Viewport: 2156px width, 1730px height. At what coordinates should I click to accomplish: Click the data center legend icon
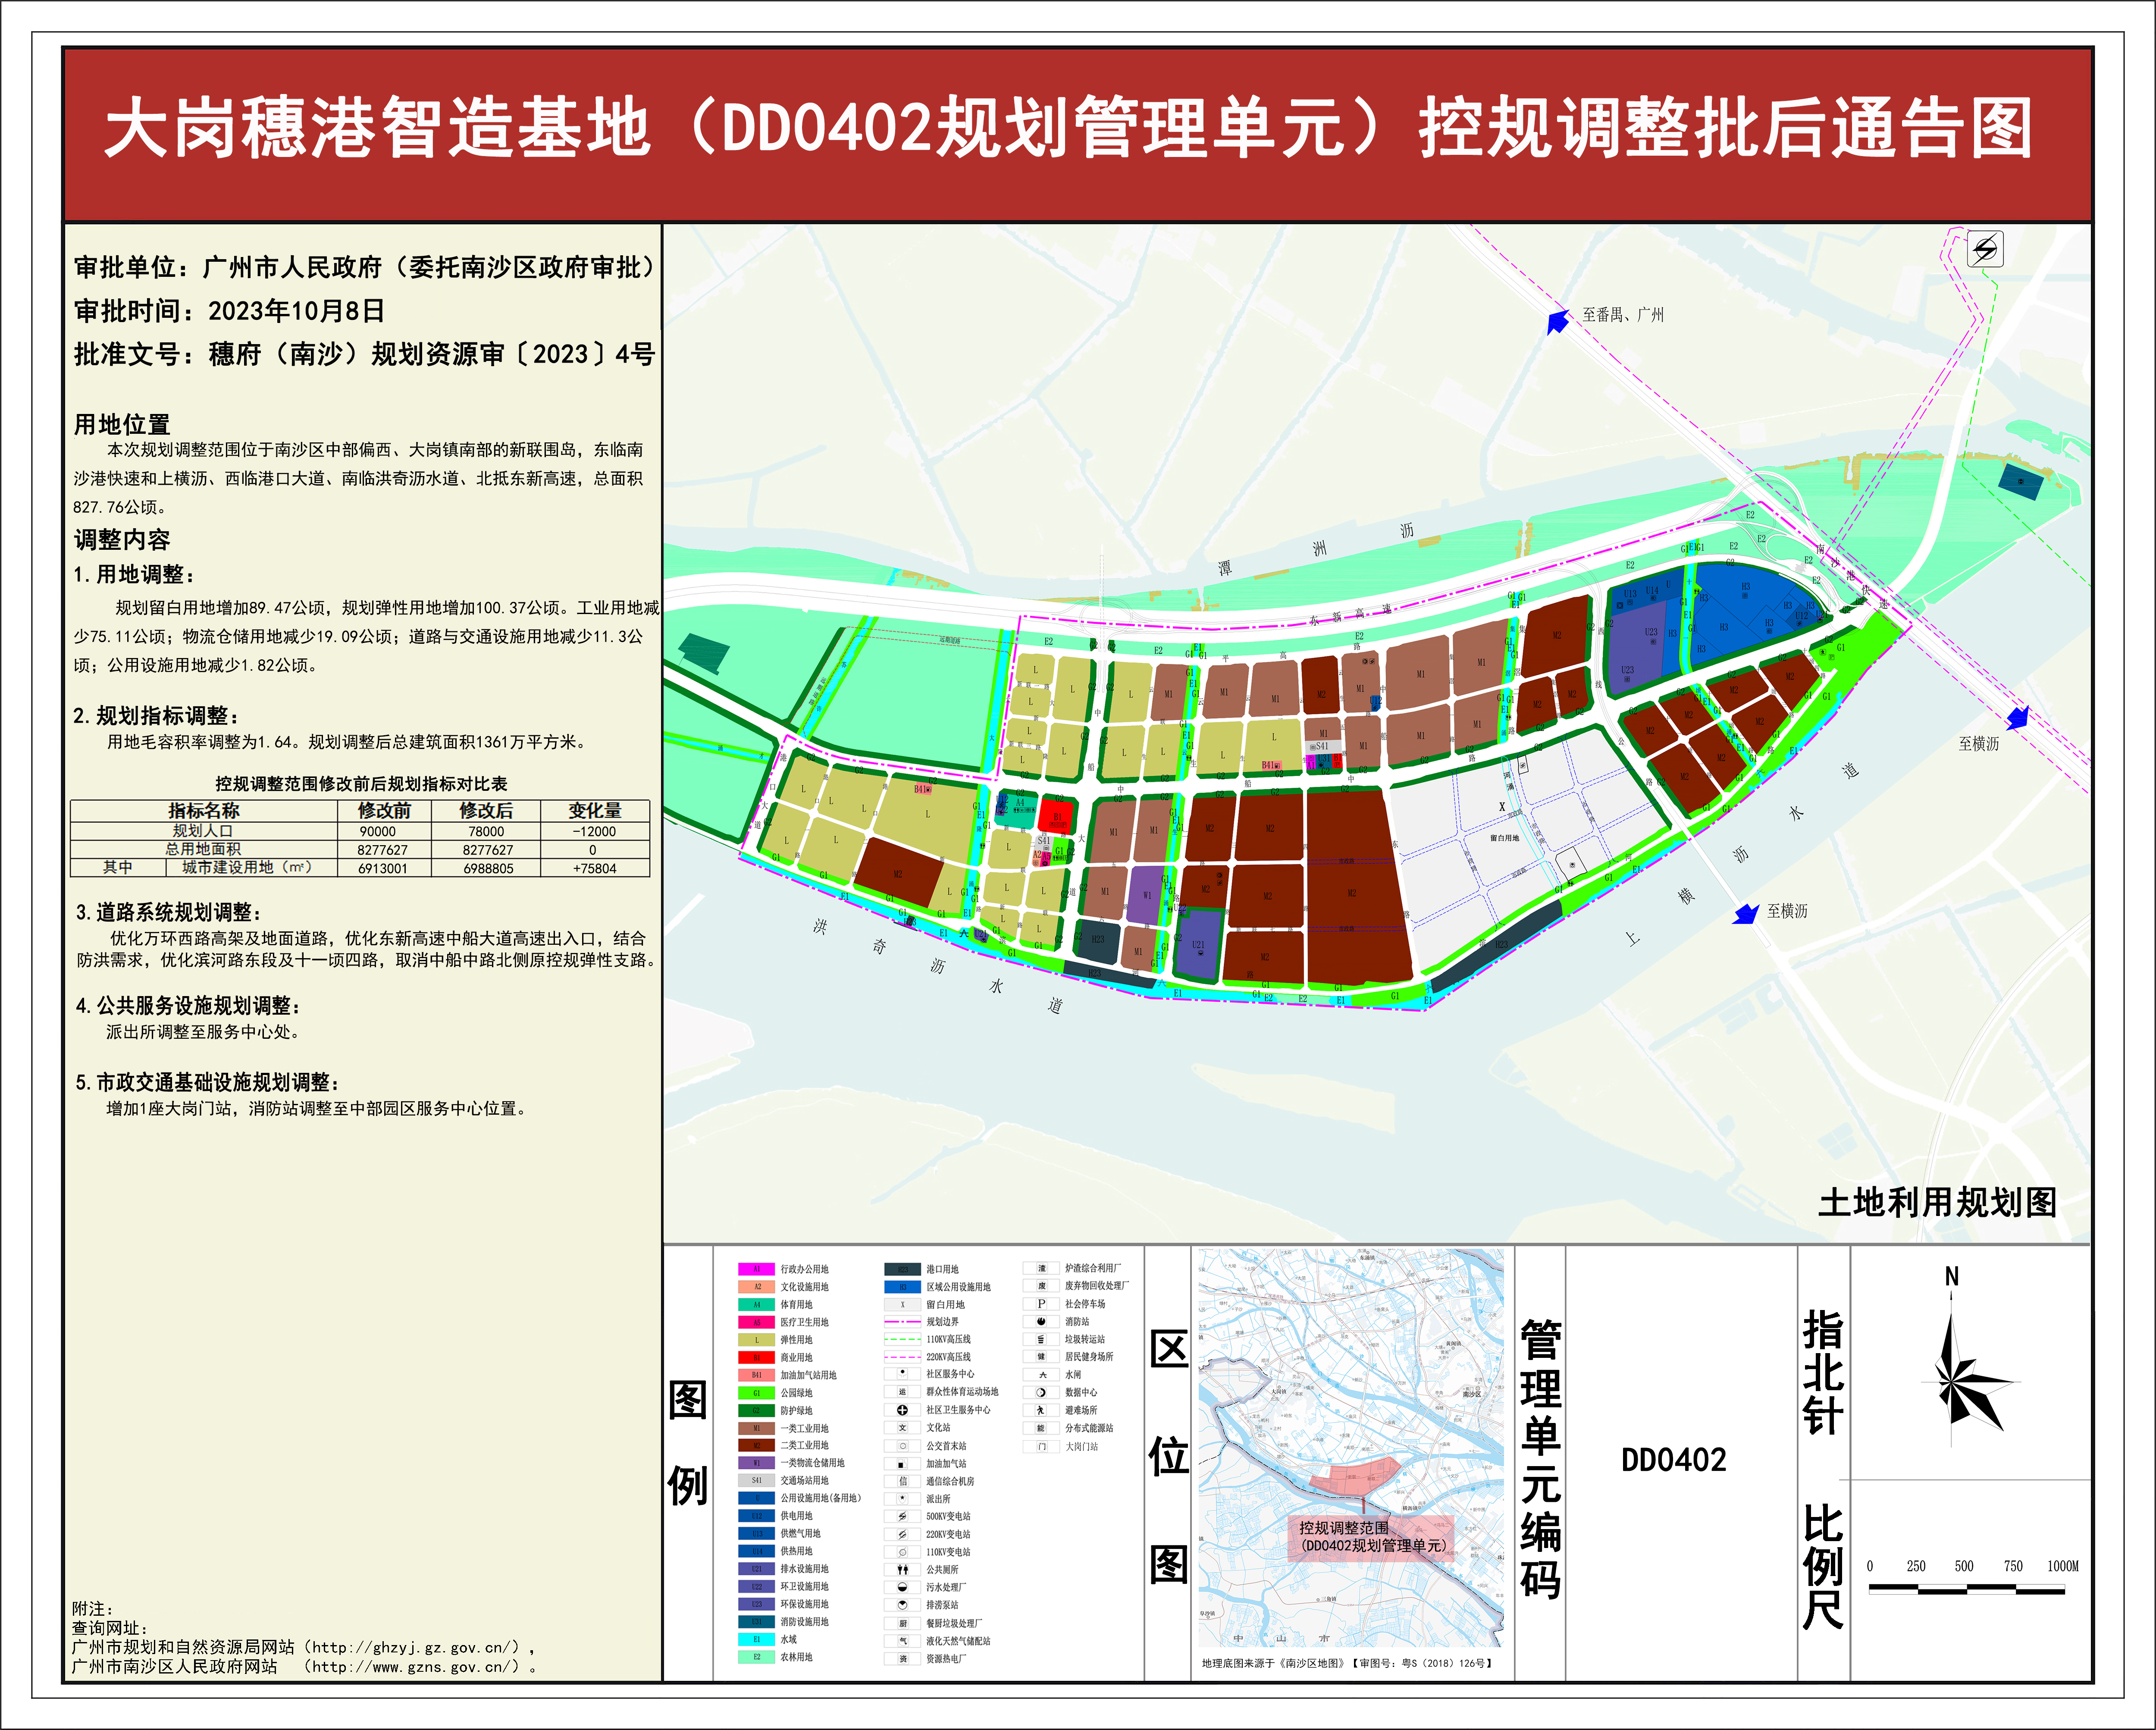tap(1041, 1392)
